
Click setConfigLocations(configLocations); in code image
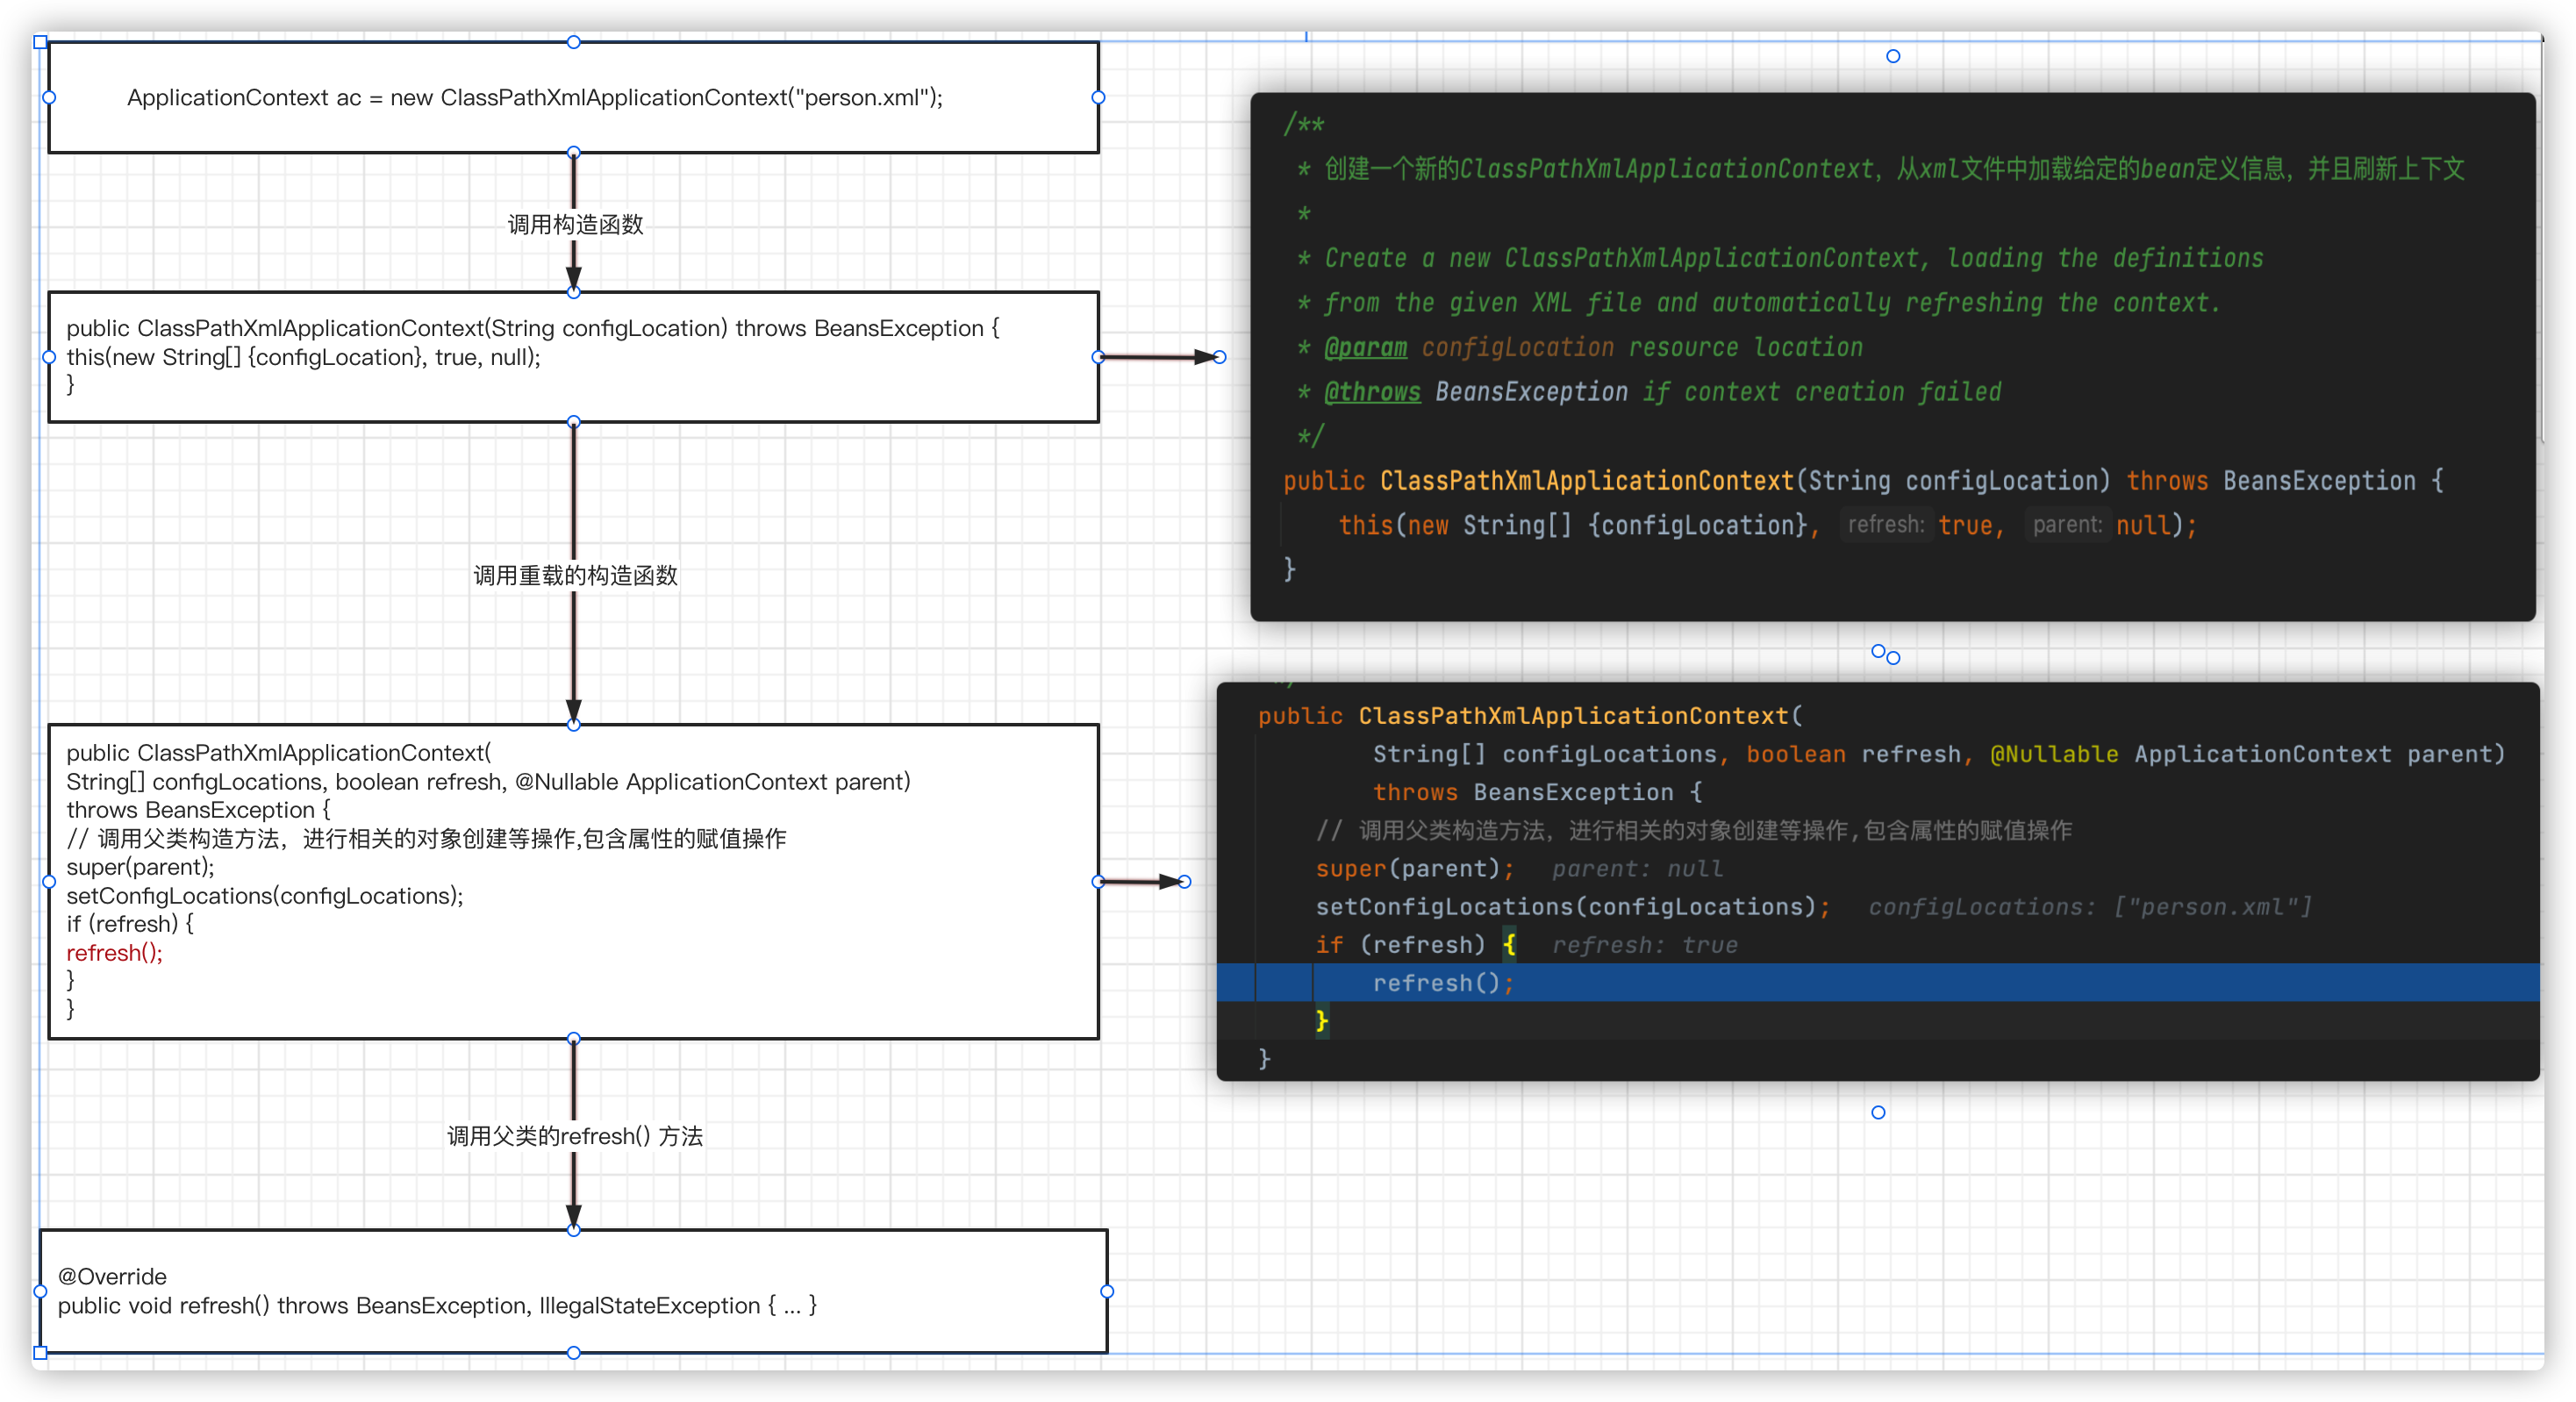(x=1572, y=906)
